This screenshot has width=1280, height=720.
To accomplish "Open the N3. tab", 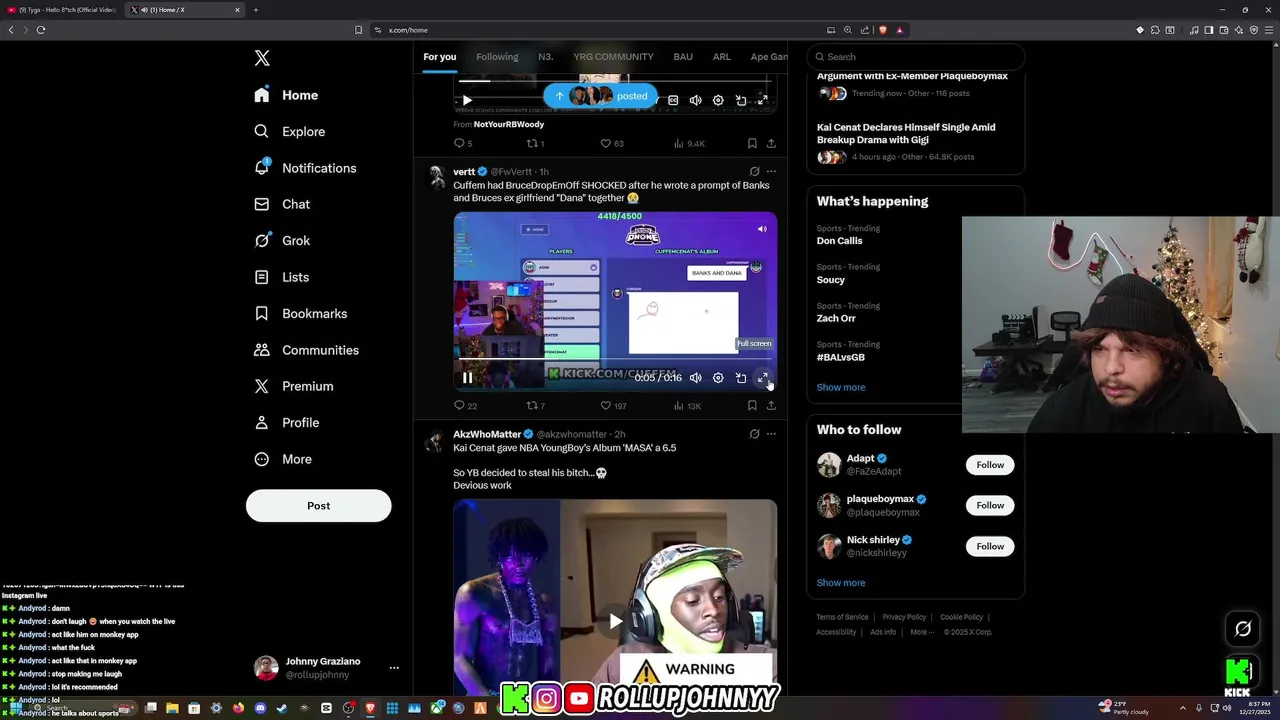I will click(x=546, y=57).
